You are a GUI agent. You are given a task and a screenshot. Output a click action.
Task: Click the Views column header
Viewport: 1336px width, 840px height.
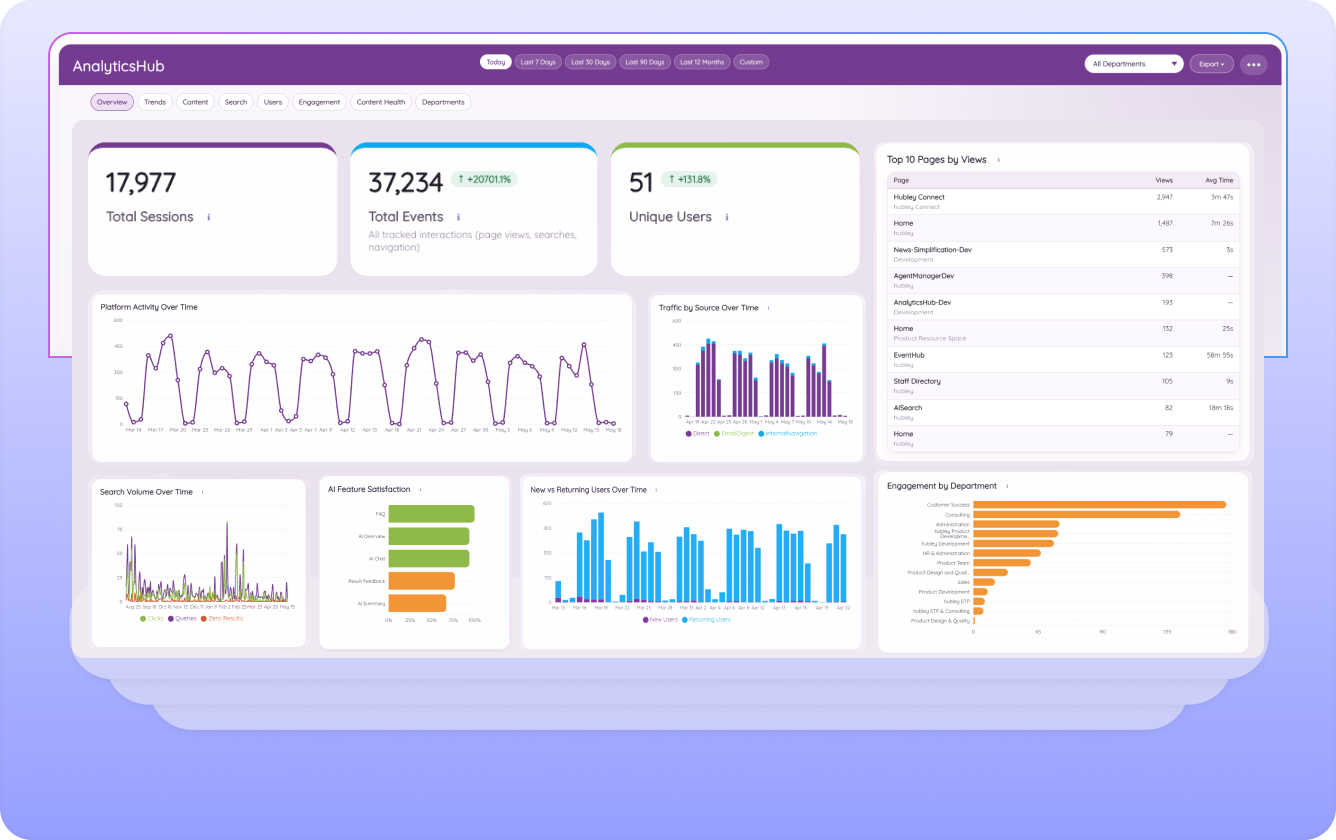pos(1164,180)
